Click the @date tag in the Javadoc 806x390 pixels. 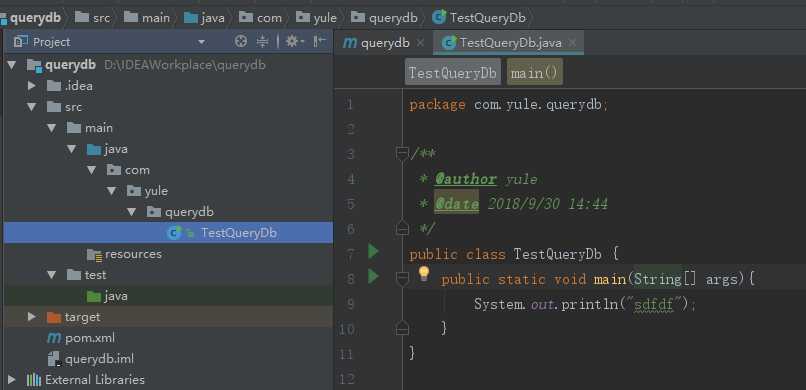click(456, 204)
